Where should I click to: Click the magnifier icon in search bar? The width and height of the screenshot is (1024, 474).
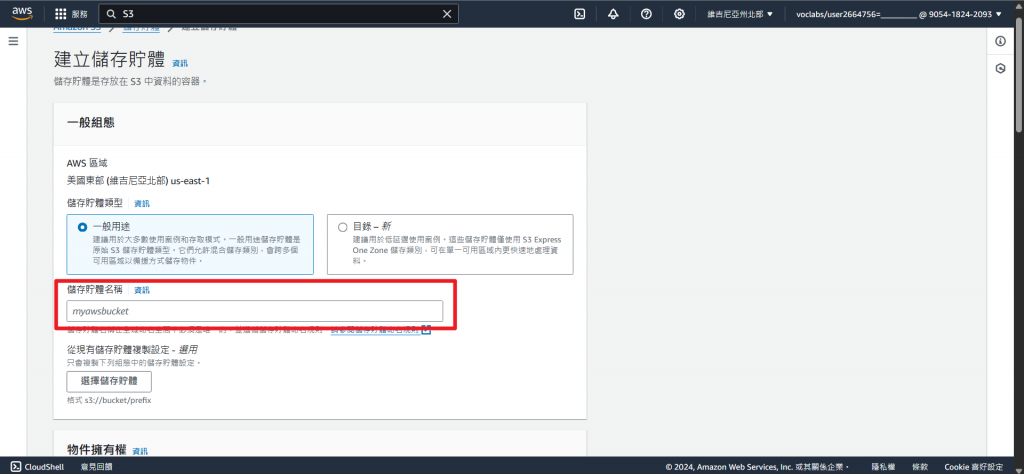pos(110,14)
